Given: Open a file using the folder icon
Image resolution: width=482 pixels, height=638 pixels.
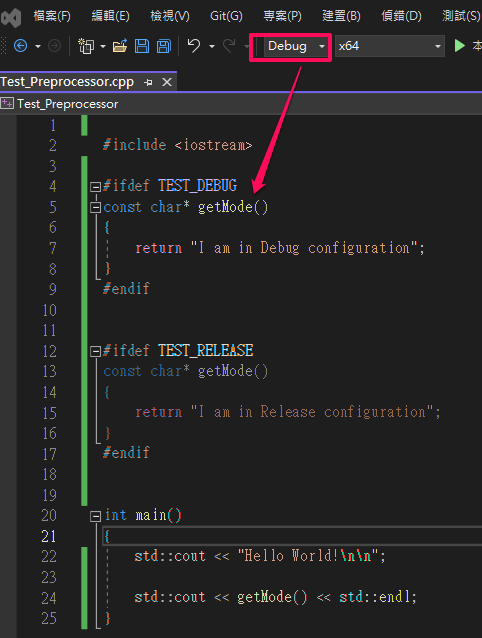Looking at the screenshot, I should 120,46.
